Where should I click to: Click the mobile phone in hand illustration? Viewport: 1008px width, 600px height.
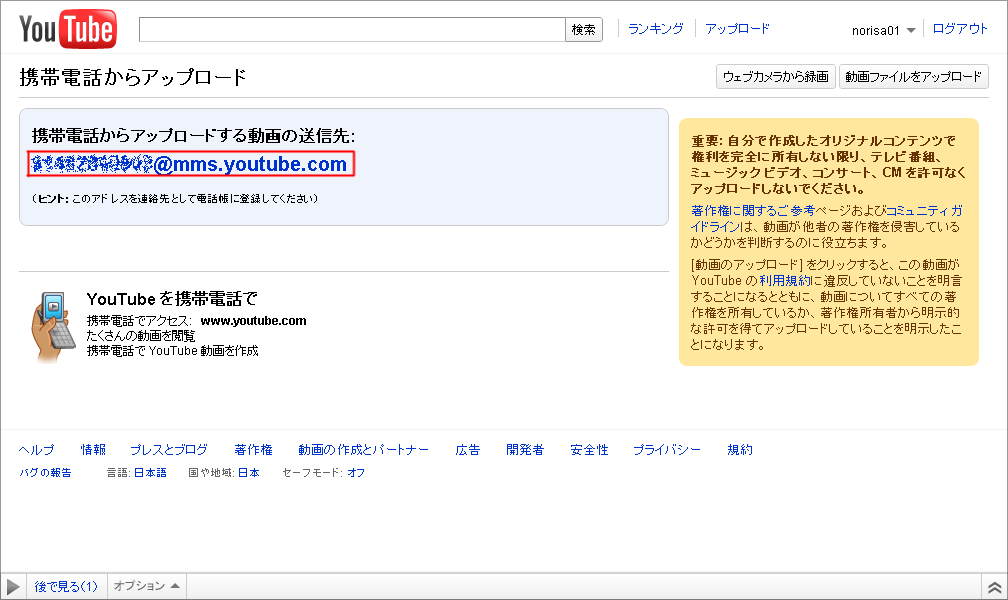(x=53, y=327)
